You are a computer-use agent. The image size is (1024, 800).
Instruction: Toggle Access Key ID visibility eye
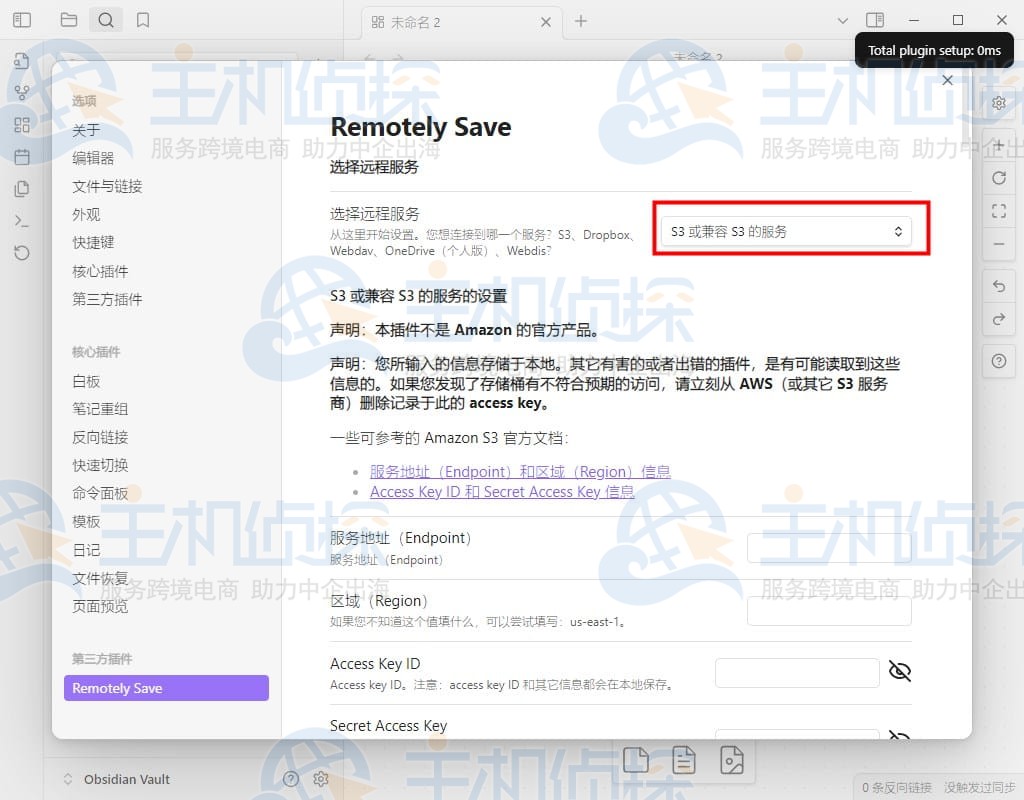pyautogui.click(x=899, y=671)
